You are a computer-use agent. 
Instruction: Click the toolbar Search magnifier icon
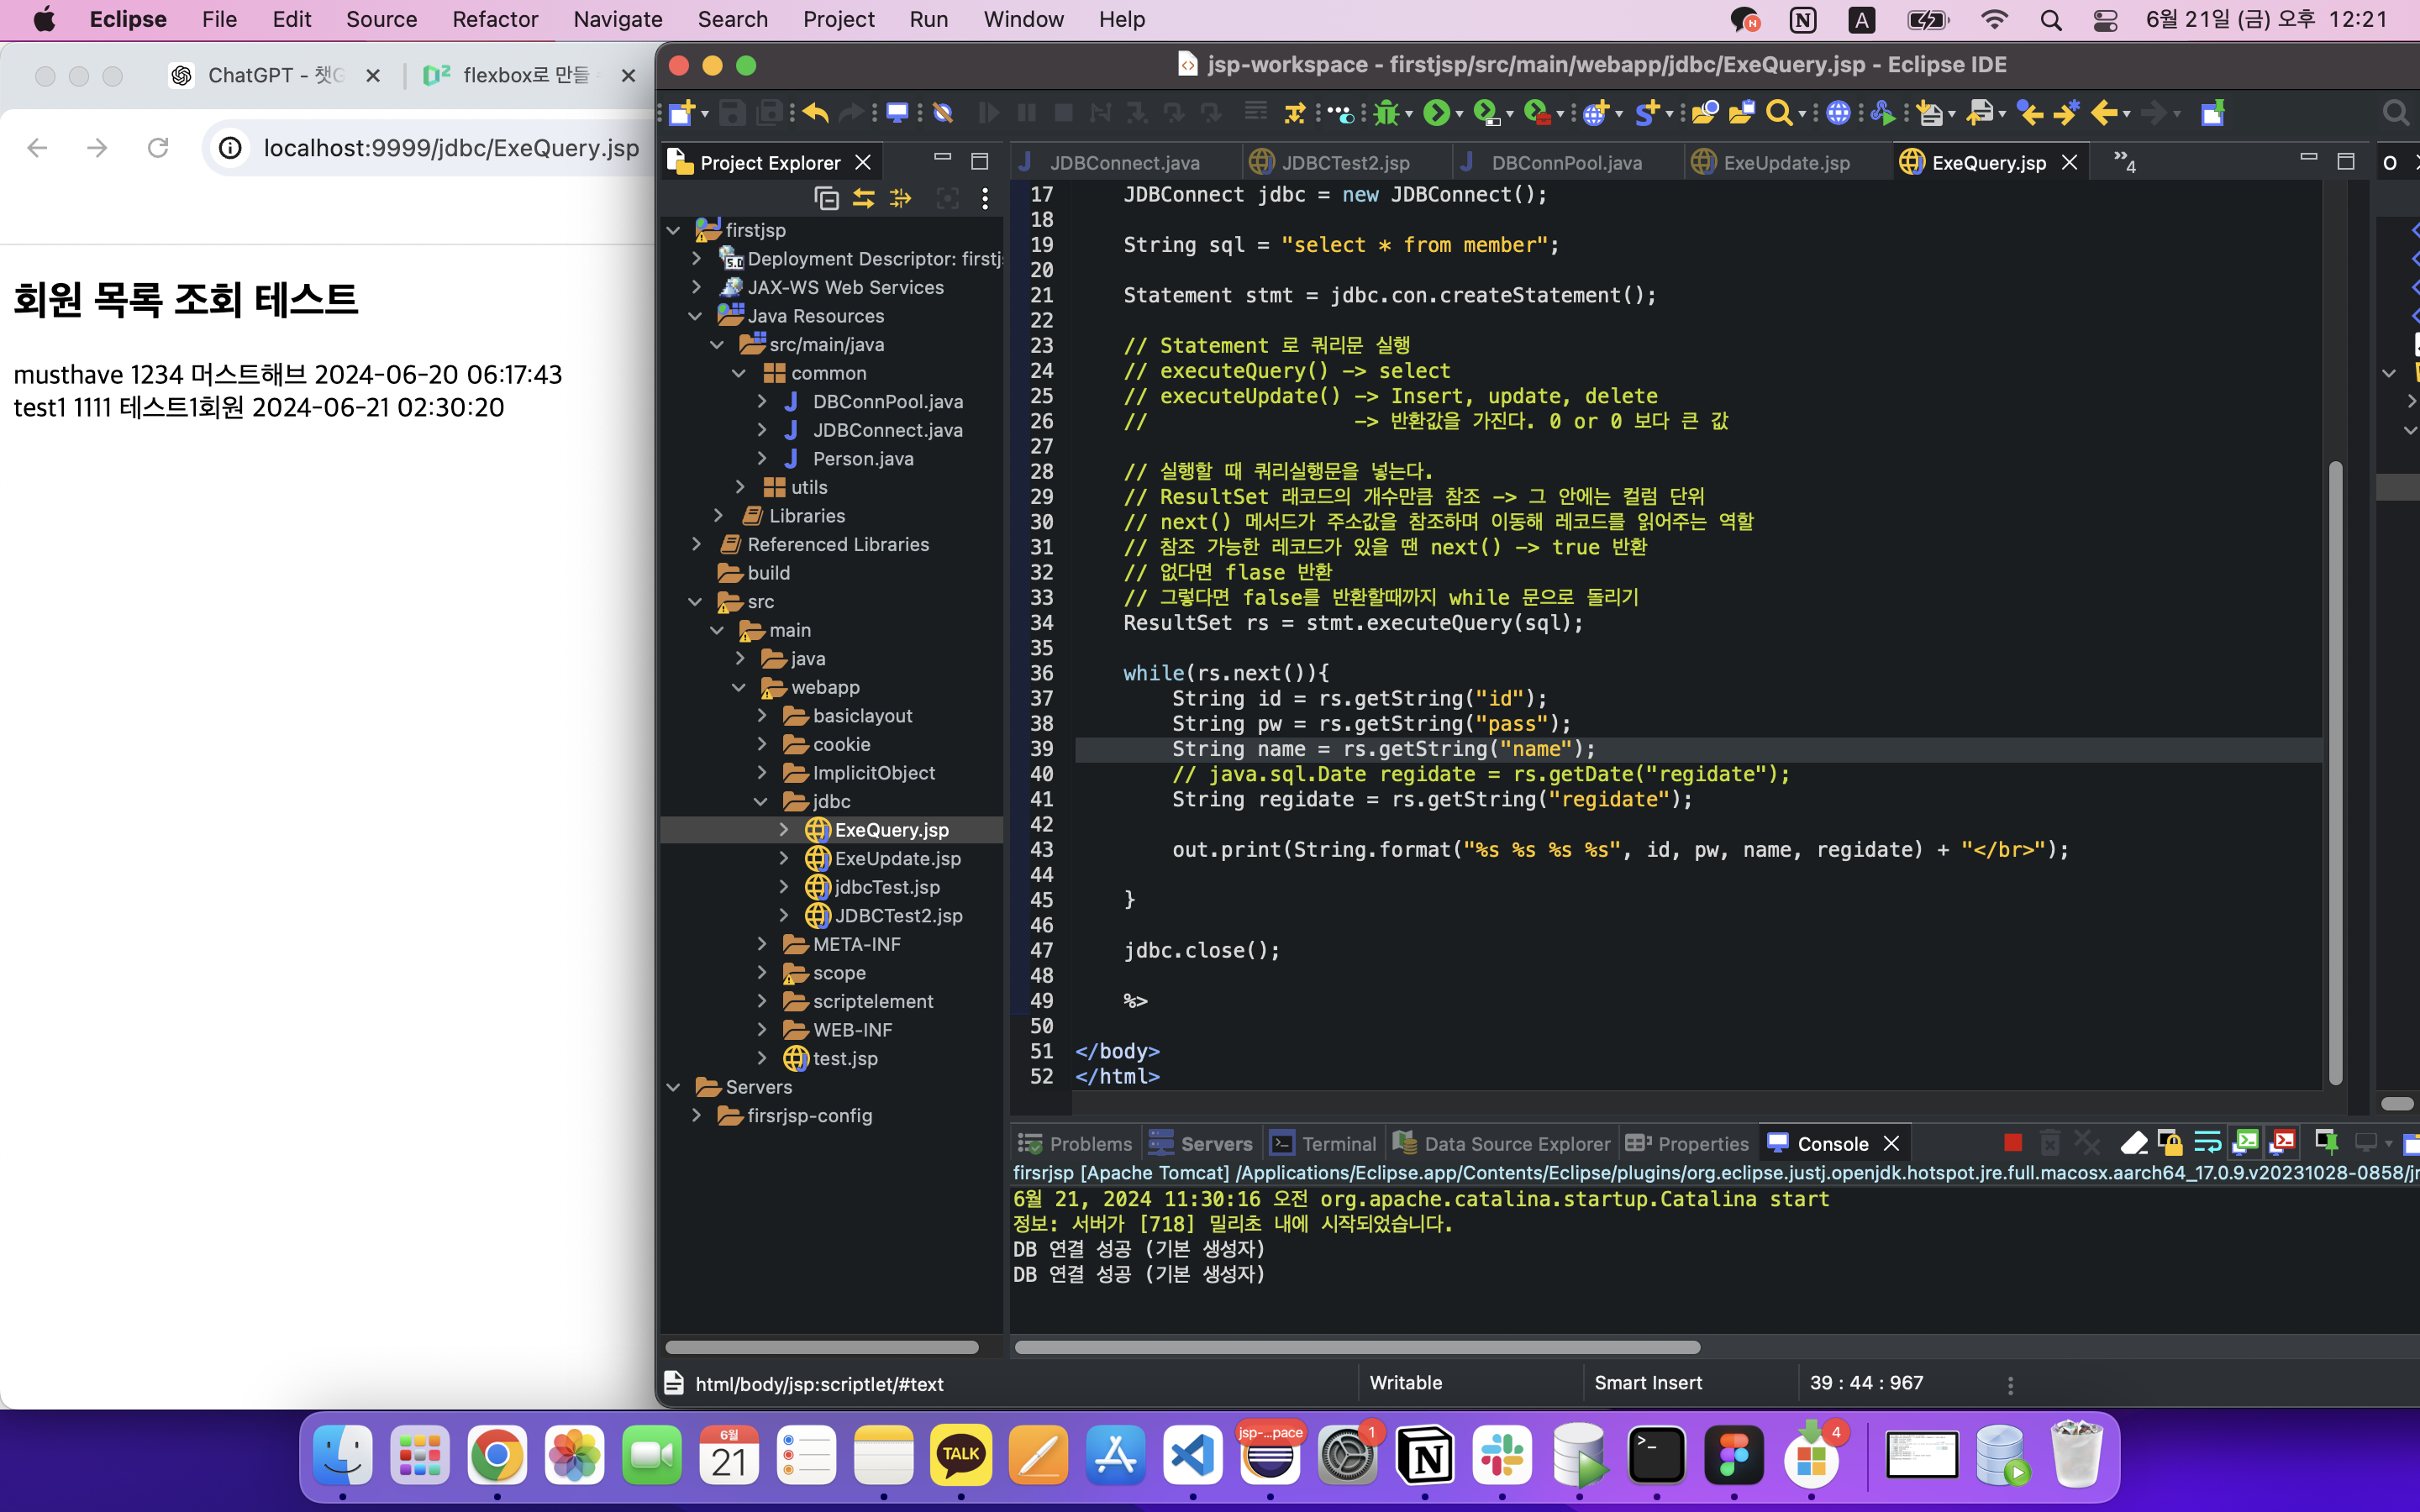pyautogui.click(x=1779, y=113)
